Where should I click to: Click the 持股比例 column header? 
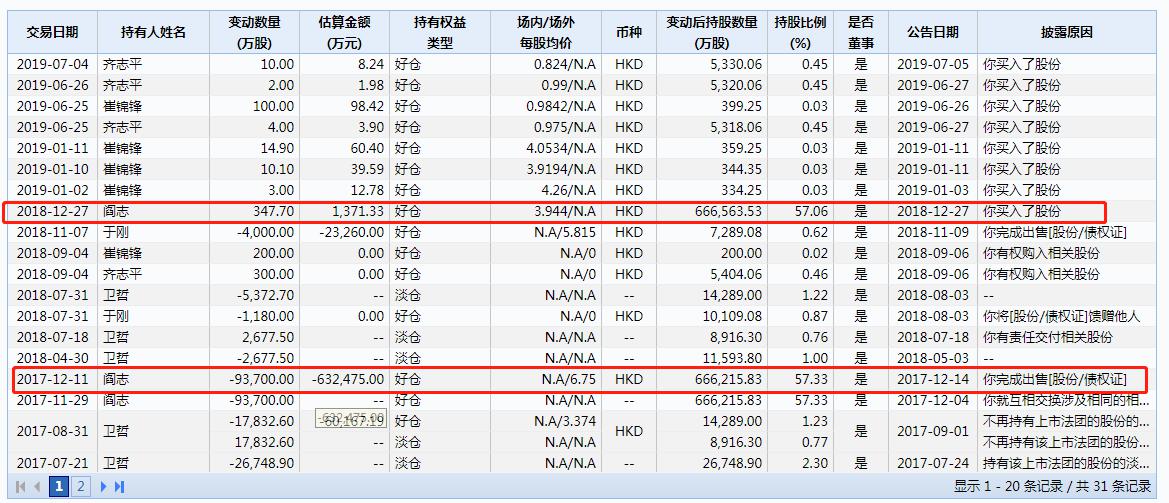point(800,32)
